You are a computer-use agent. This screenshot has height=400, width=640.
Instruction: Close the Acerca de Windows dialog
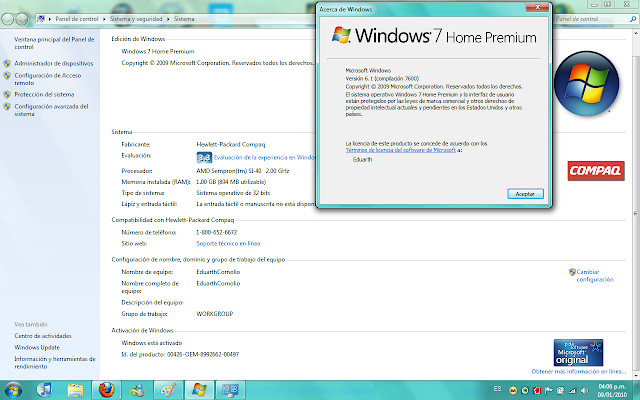(538, 7)
